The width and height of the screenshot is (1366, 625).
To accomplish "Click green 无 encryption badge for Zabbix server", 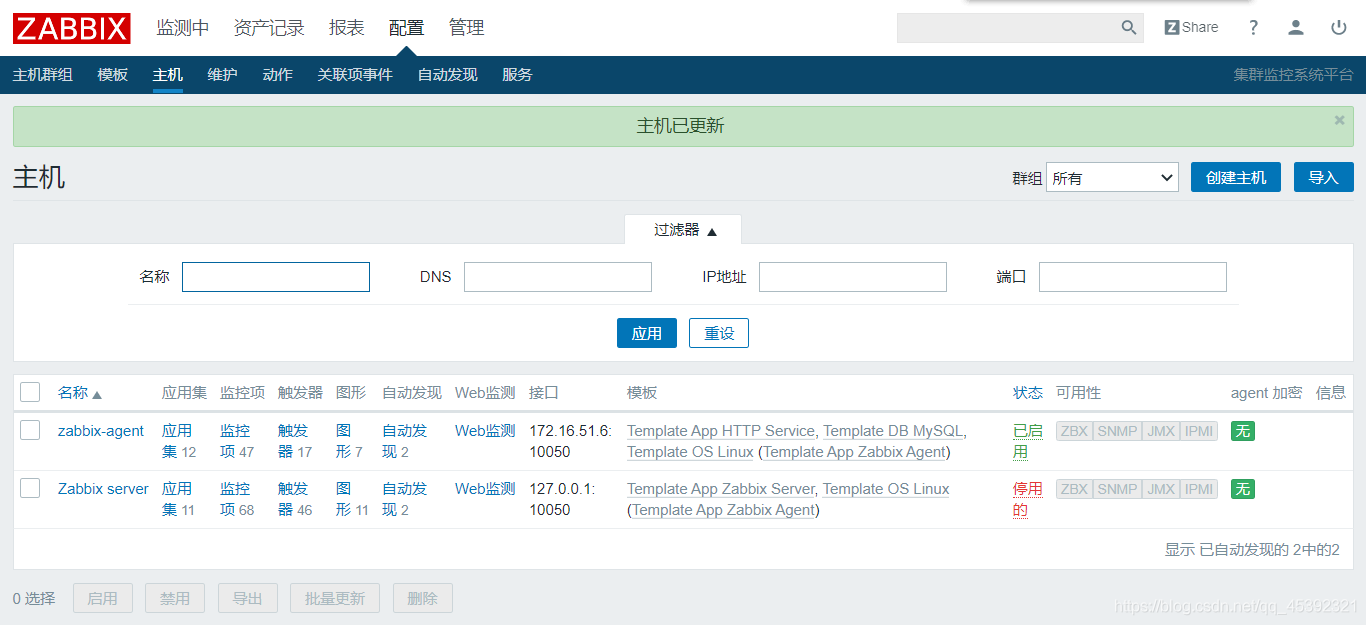I will [x=1242, y=489].
